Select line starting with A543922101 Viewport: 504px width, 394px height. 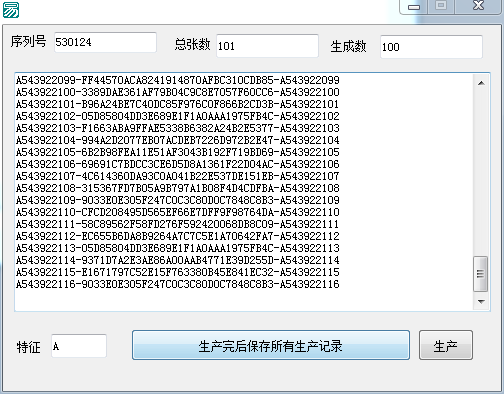178,104
